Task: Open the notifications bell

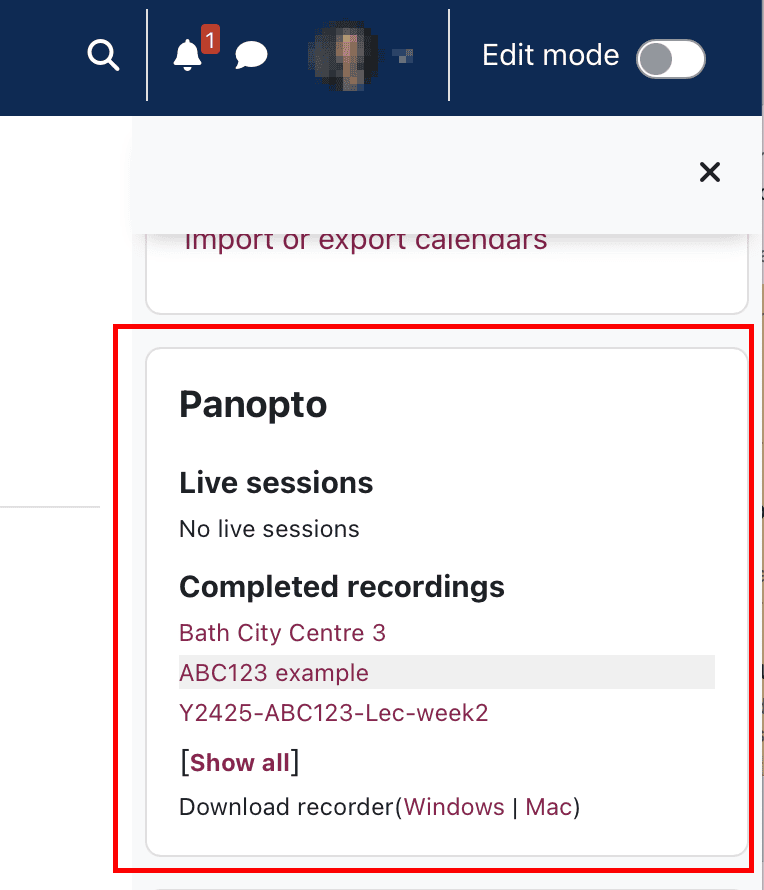Action: [187, 57]
